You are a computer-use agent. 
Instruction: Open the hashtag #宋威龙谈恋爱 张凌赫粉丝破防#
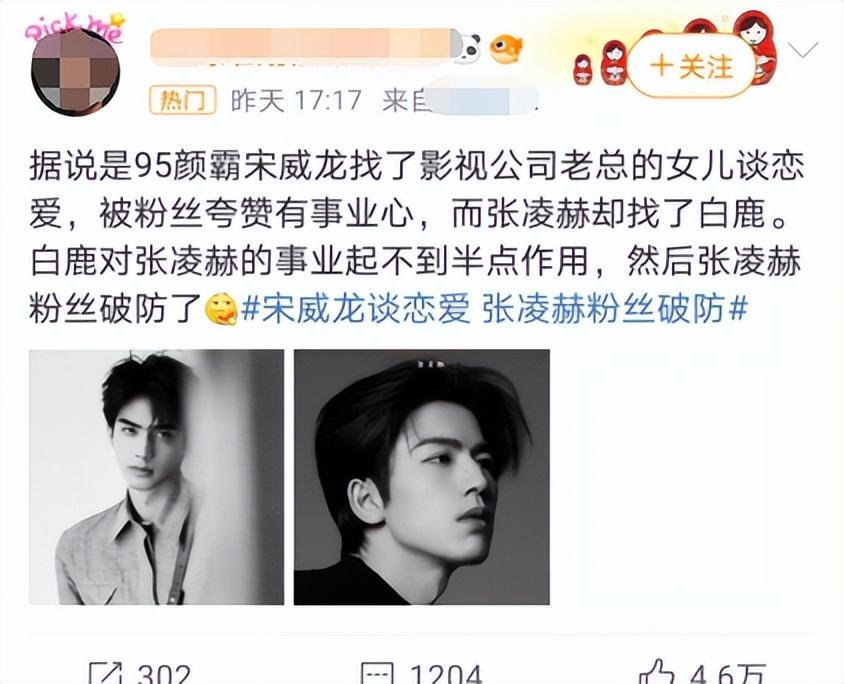pos(495,309)
